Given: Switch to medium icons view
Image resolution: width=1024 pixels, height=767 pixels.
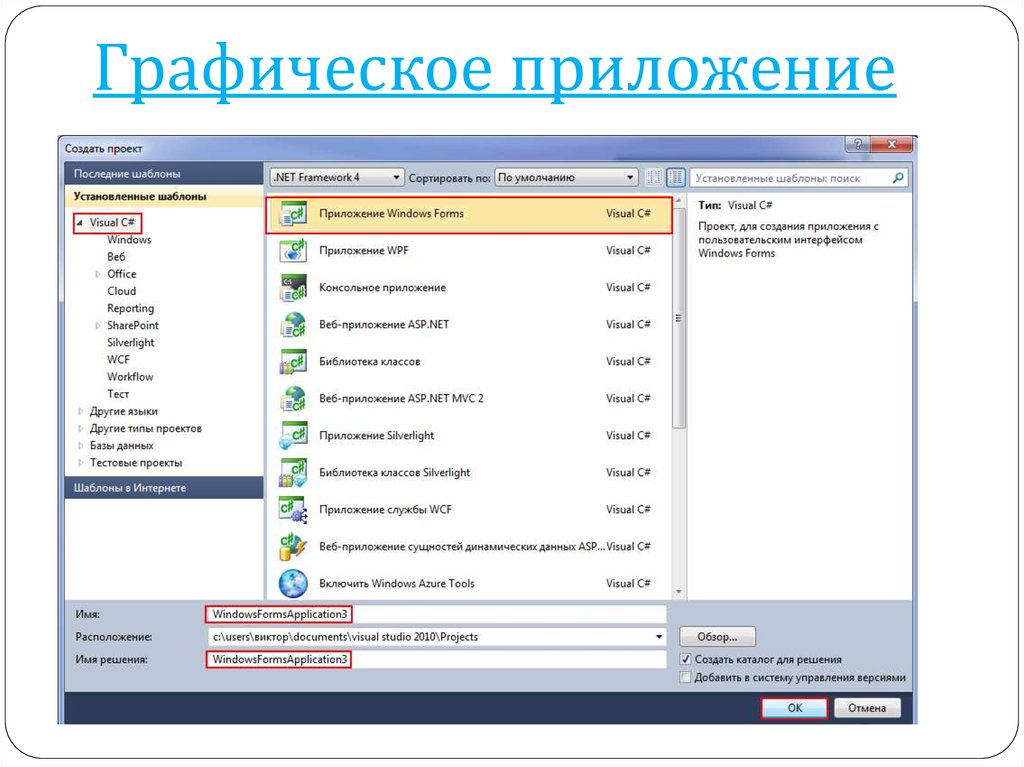Looking at the screenshot, I should coord(676,178).
